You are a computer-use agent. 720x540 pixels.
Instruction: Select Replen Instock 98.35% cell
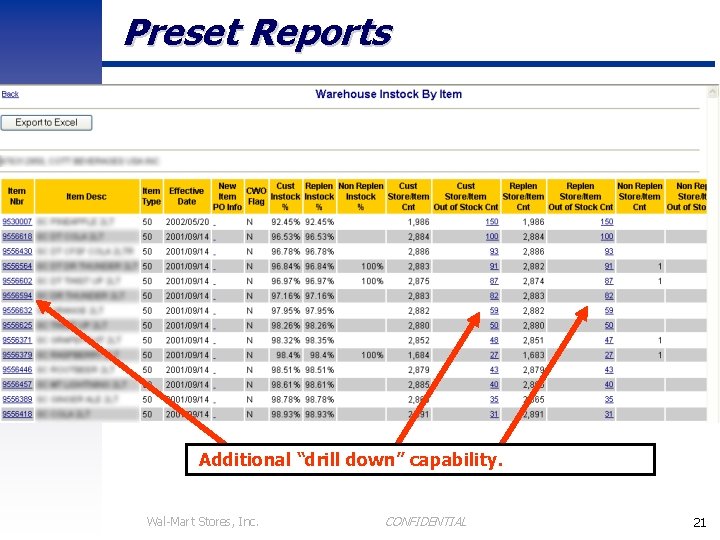click(x=319, y=340)
